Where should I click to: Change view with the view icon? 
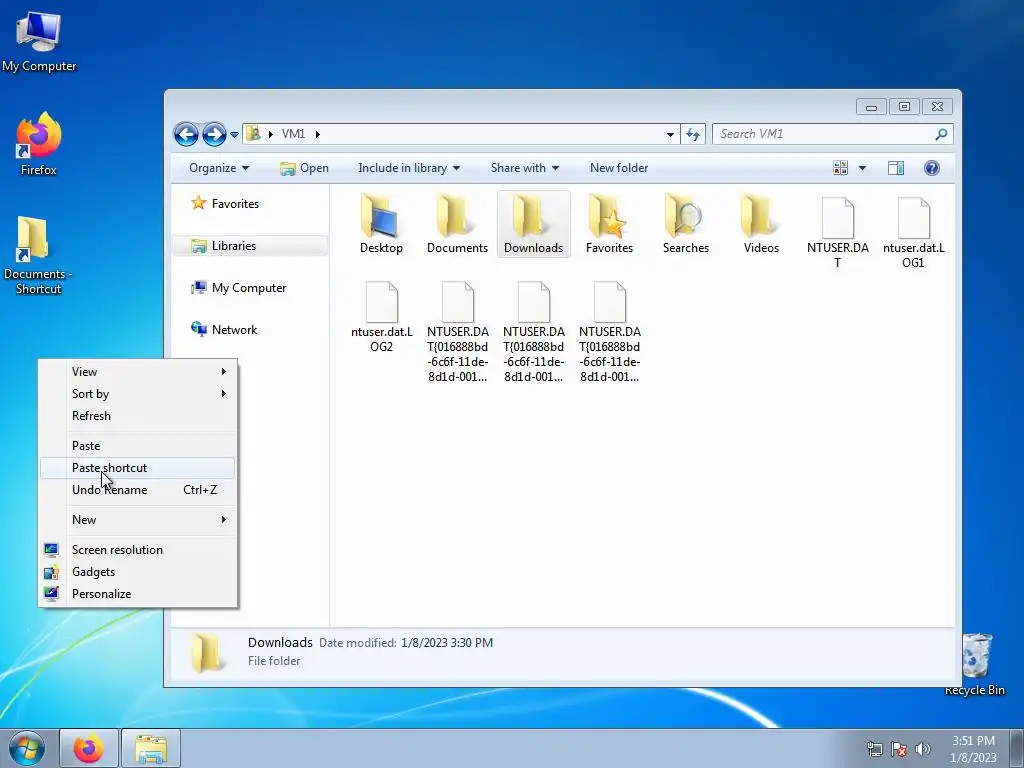tap(840, 168)
